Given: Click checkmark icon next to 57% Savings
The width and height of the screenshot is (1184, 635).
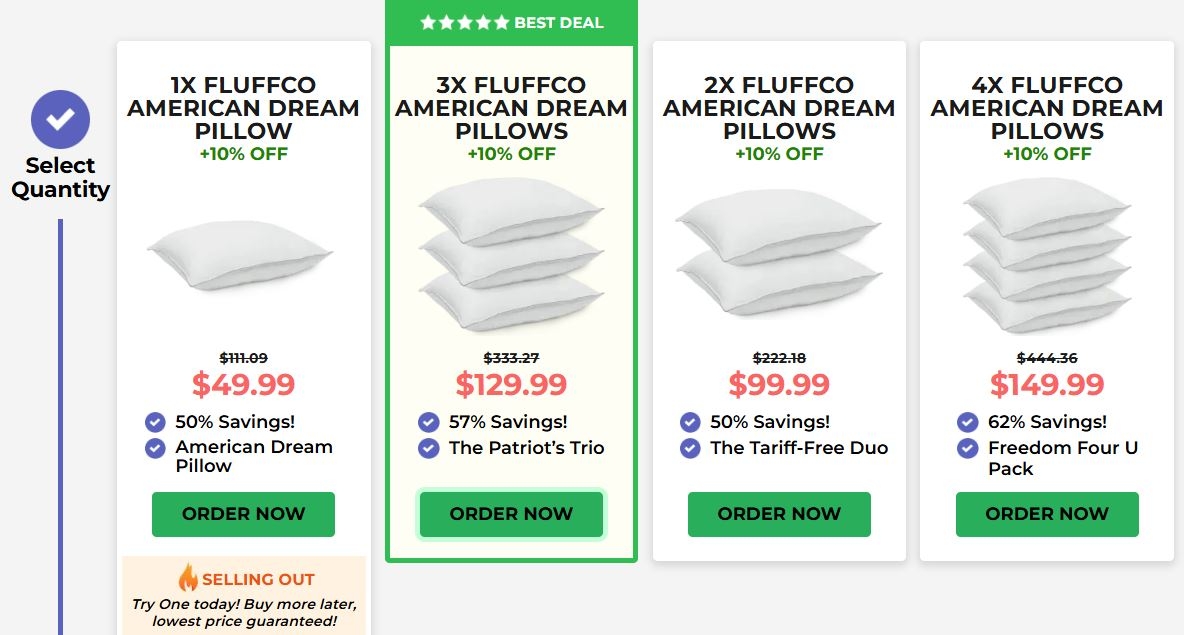Looking at the screenshot, I should pyautogui.click(x=428, y=422).
